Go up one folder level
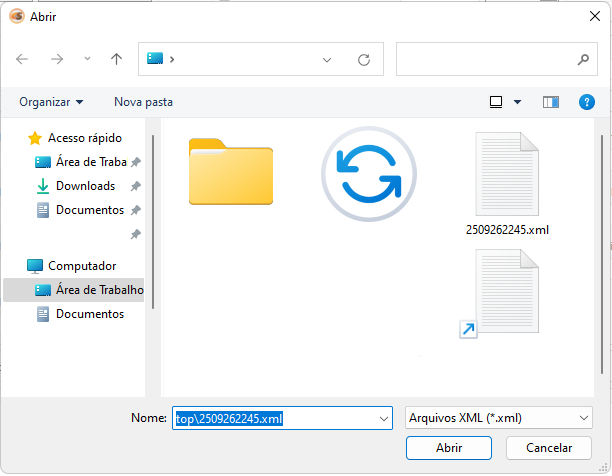The height and width of the screenshot is (476, 612). tap(116, 60)
